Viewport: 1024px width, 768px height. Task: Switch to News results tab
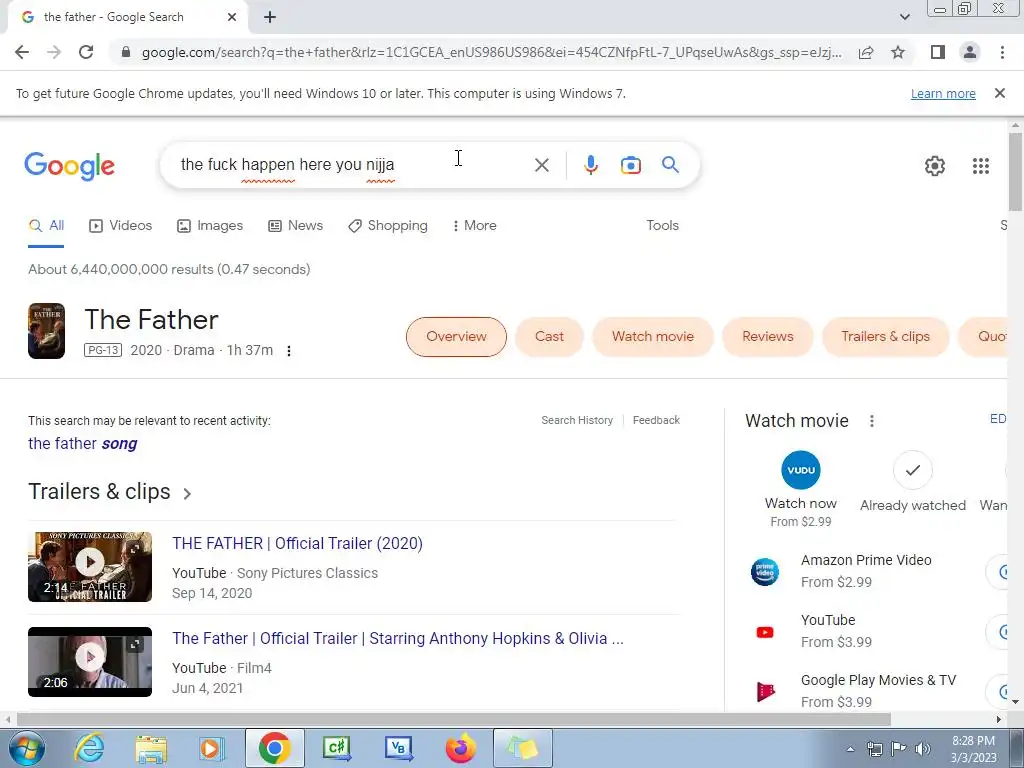295,226
